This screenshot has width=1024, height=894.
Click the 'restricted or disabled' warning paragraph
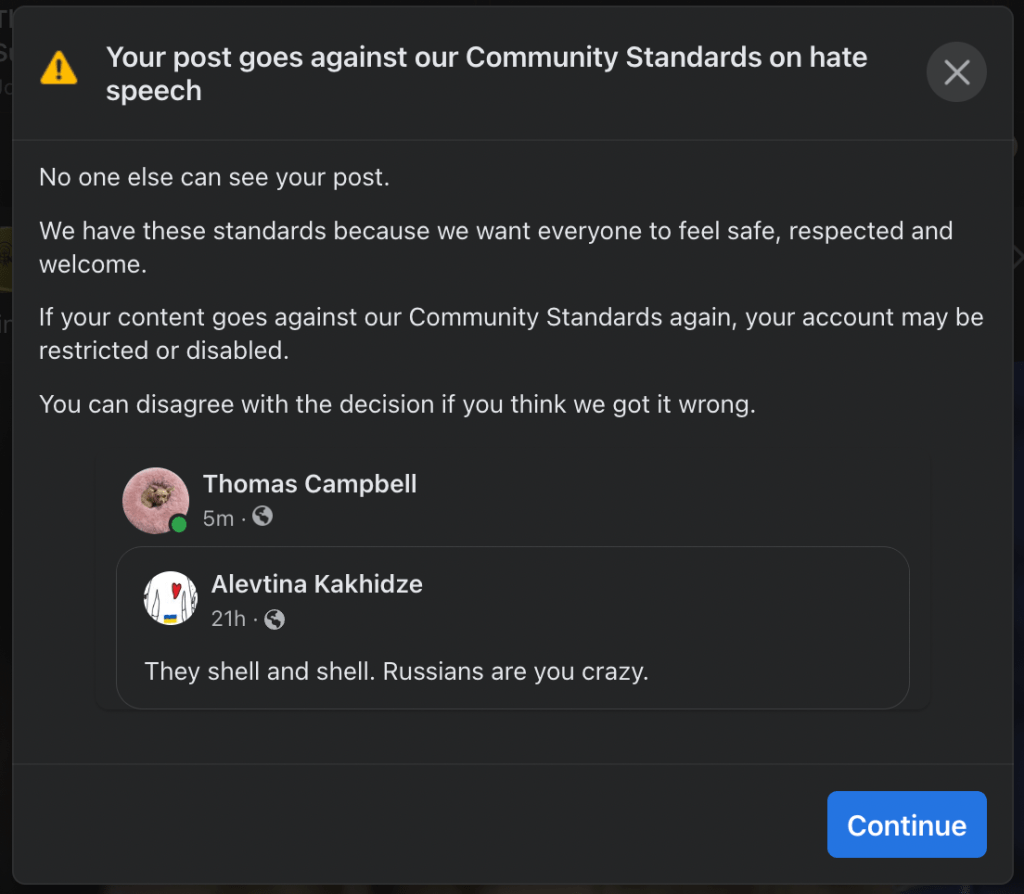[511, 334]
